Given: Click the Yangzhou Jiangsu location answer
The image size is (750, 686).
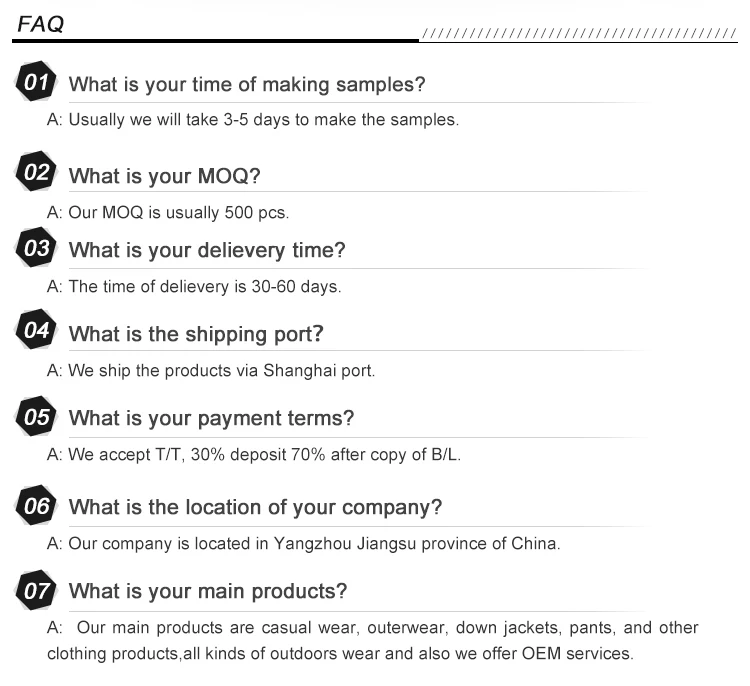Looking at the screenshot, I should point(304,544).
